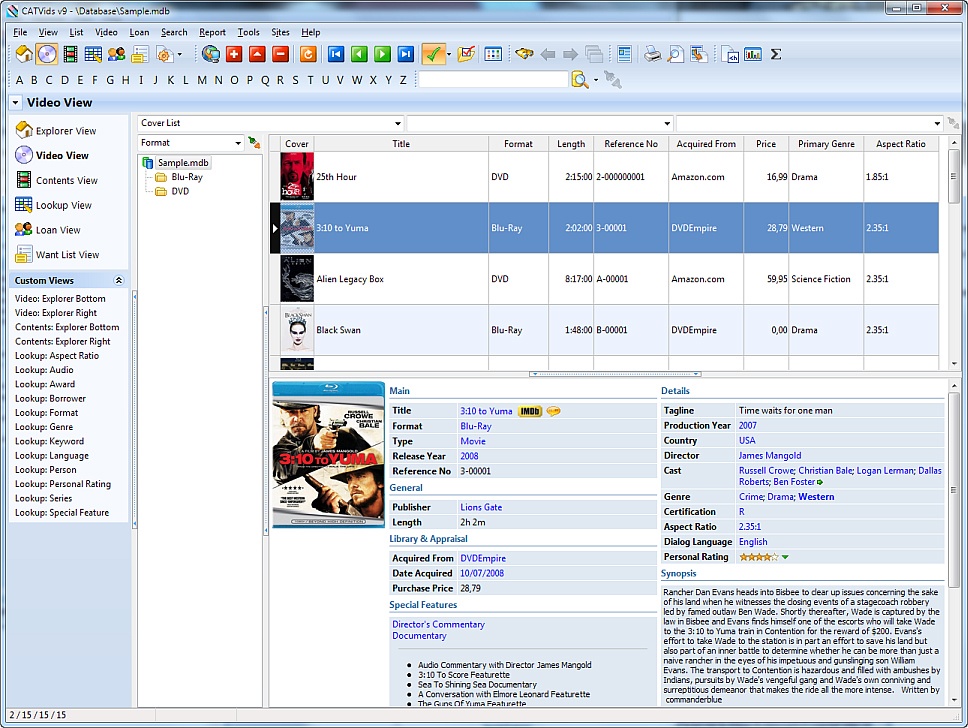Screen dimensions: 968x728
Task: Go to previous record with green left arrow
Action: [x=359, y=54]
